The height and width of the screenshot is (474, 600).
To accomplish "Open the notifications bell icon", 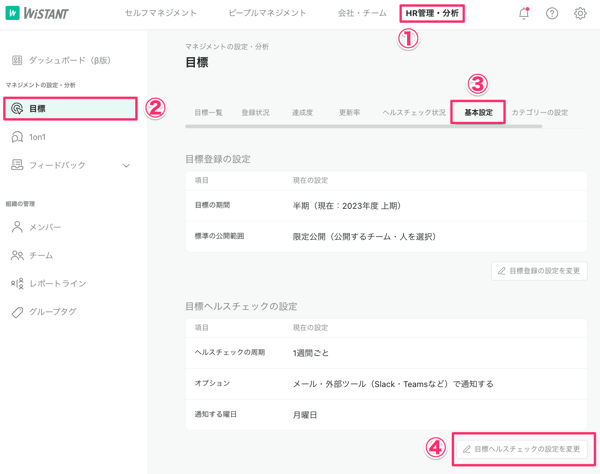I will pyautogui.click(x=523, y=14).
